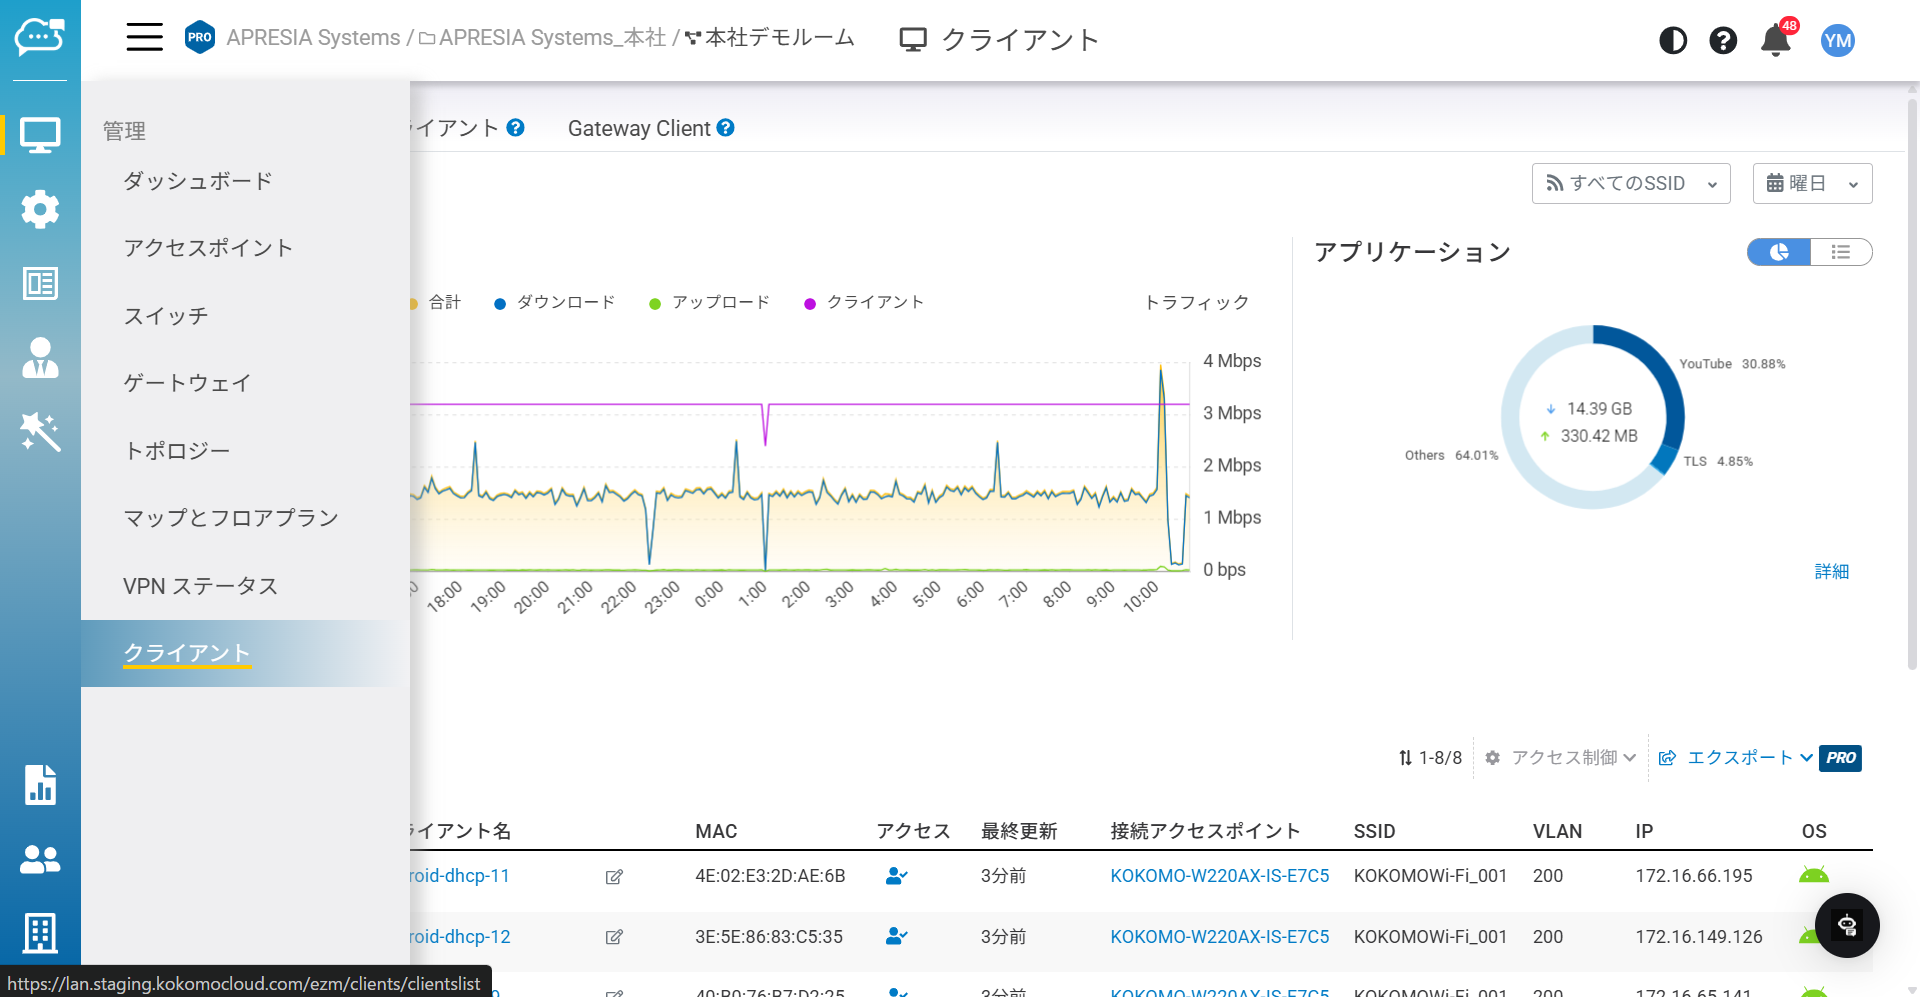
Task: Open the reports chart document sidebar icon
Action: [x=40, y=785]
